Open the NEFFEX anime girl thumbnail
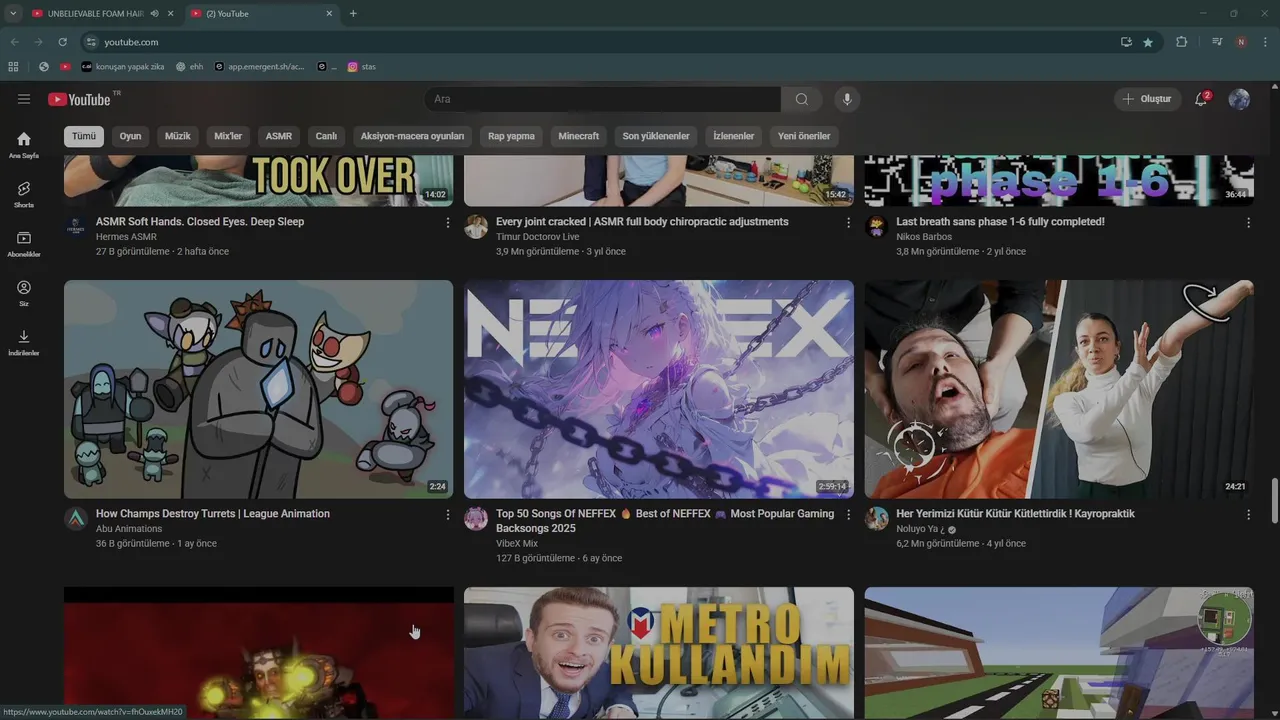The width and height of the screenshot is (1280, 720). coord(659,389)
